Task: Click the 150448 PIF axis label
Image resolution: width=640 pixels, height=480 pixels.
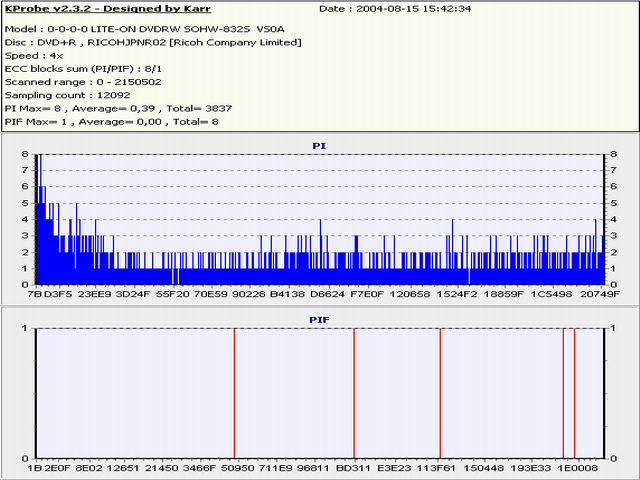Action: coord(484,468)
